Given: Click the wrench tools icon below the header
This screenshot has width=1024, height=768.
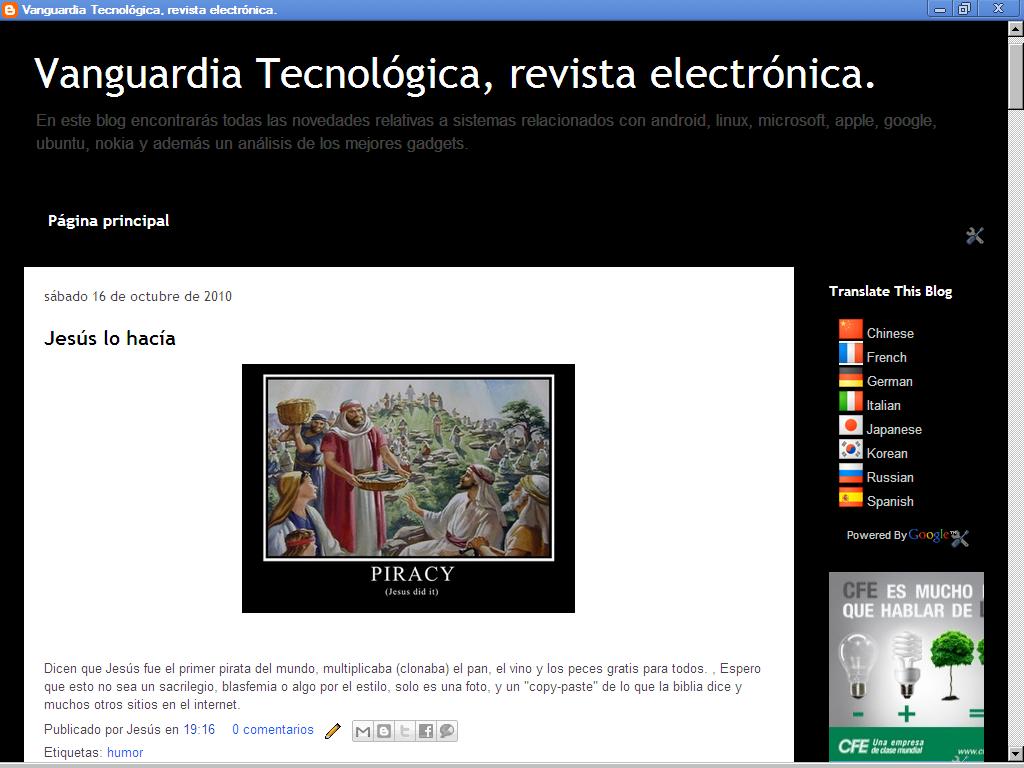Looking at the screenshot, I should tap(974, 236).
